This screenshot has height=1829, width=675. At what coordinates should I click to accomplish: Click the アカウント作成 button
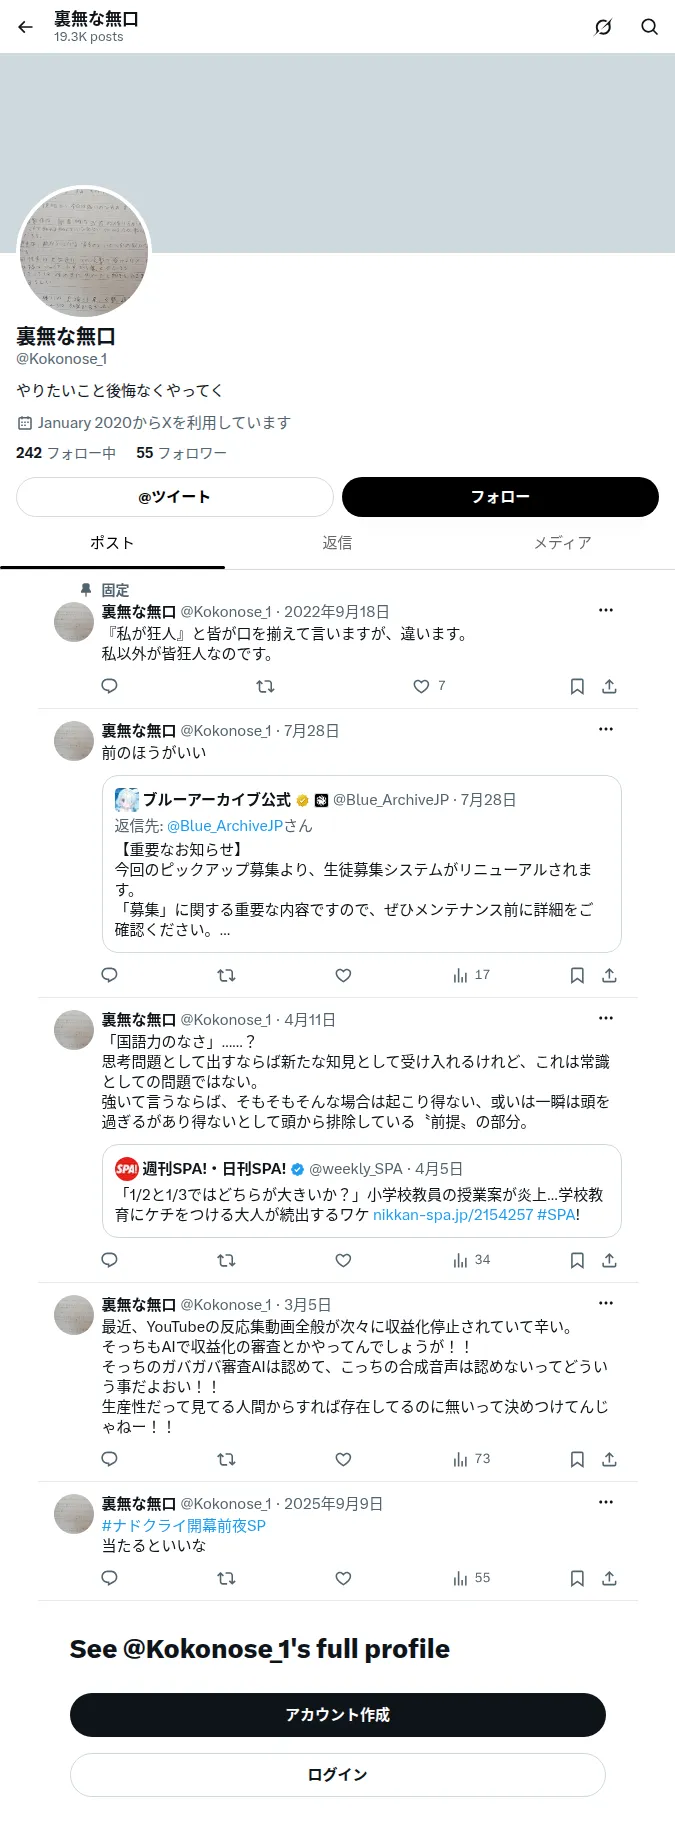[x=338, y=1714]
